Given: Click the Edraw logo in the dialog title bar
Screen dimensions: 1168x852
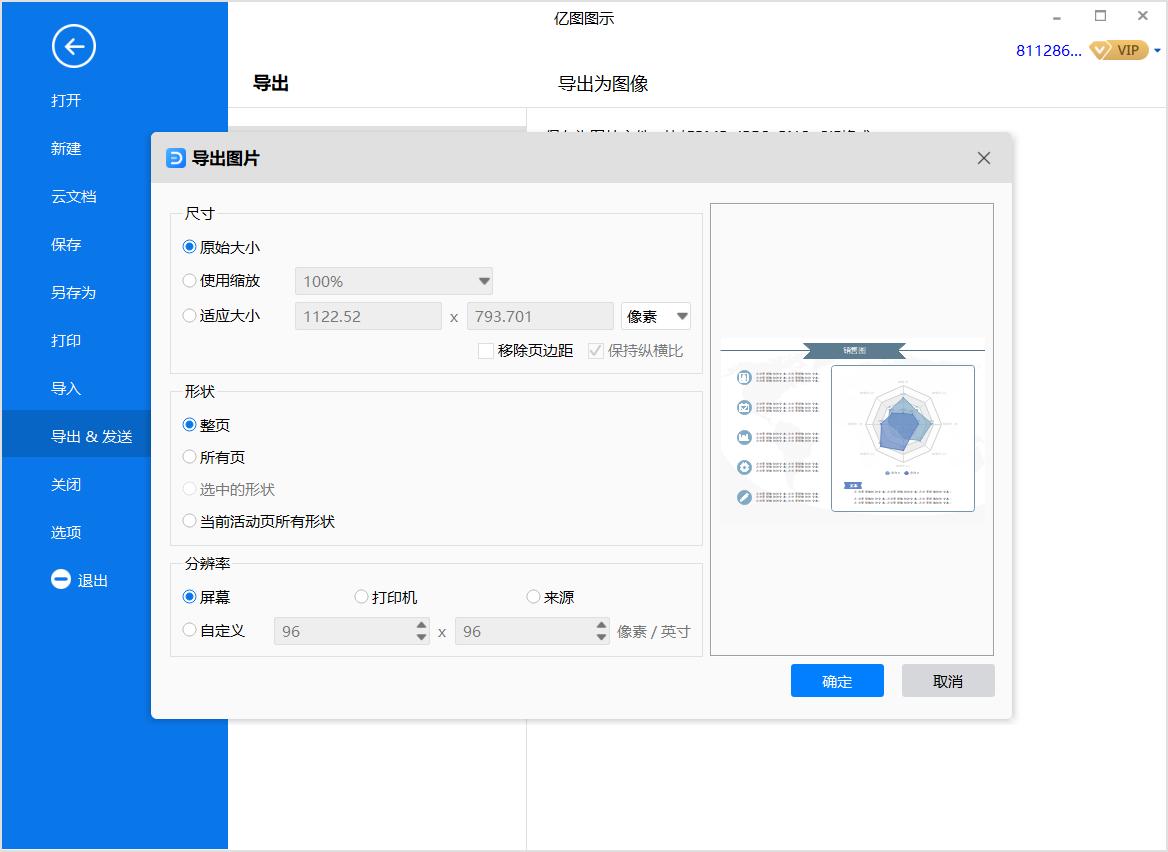Looking at the screenshot, I should [173, 158].
